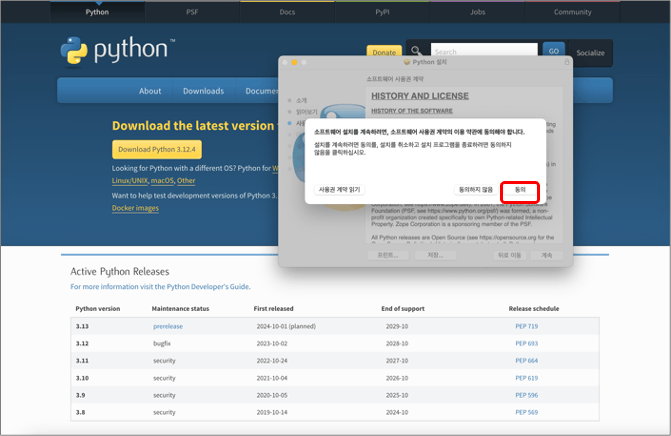
Task: Click the First released column header
Action: [x=273, y=308]
